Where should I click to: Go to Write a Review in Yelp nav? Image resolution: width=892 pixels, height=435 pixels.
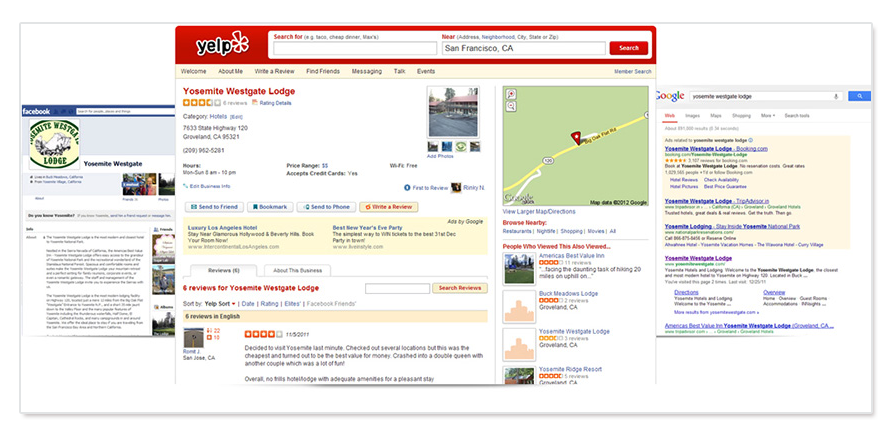(x=274, y=72)
